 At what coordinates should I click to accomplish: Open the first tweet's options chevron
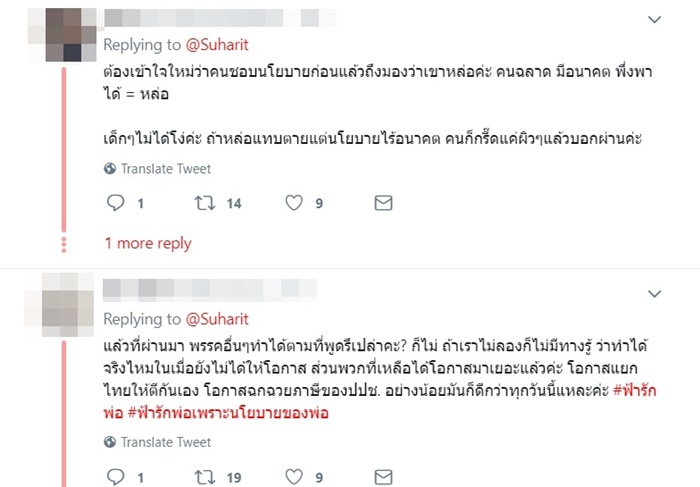[655, 19]
